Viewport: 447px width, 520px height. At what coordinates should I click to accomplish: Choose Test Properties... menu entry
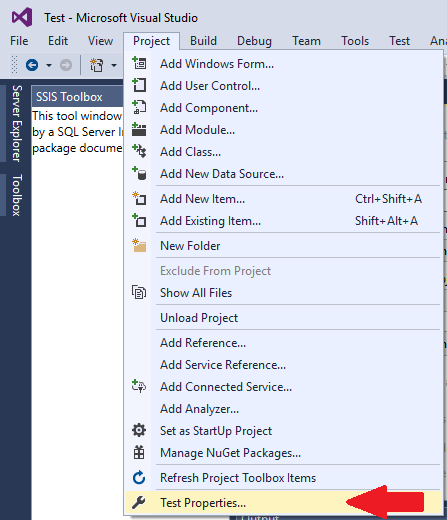[283, 502]
